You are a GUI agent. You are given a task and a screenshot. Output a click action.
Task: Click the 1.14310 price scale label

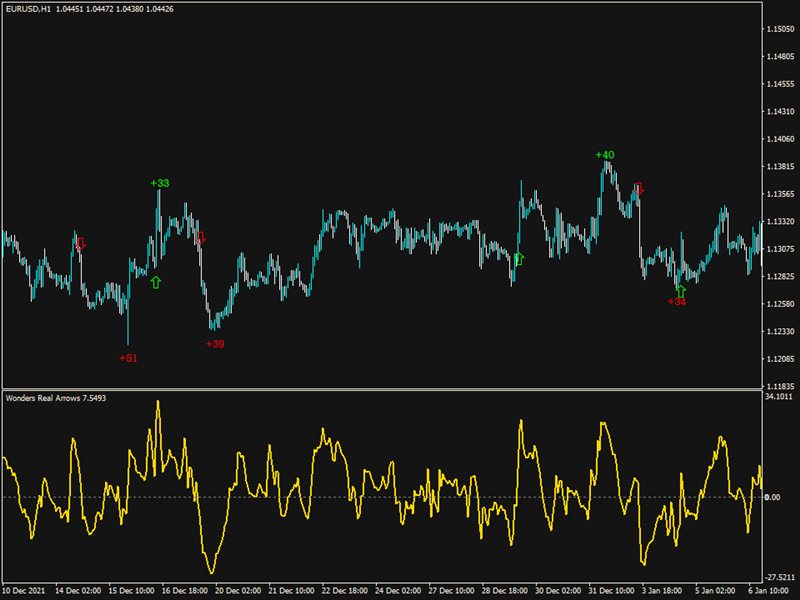pyautogui.click(x=781, y=111)
